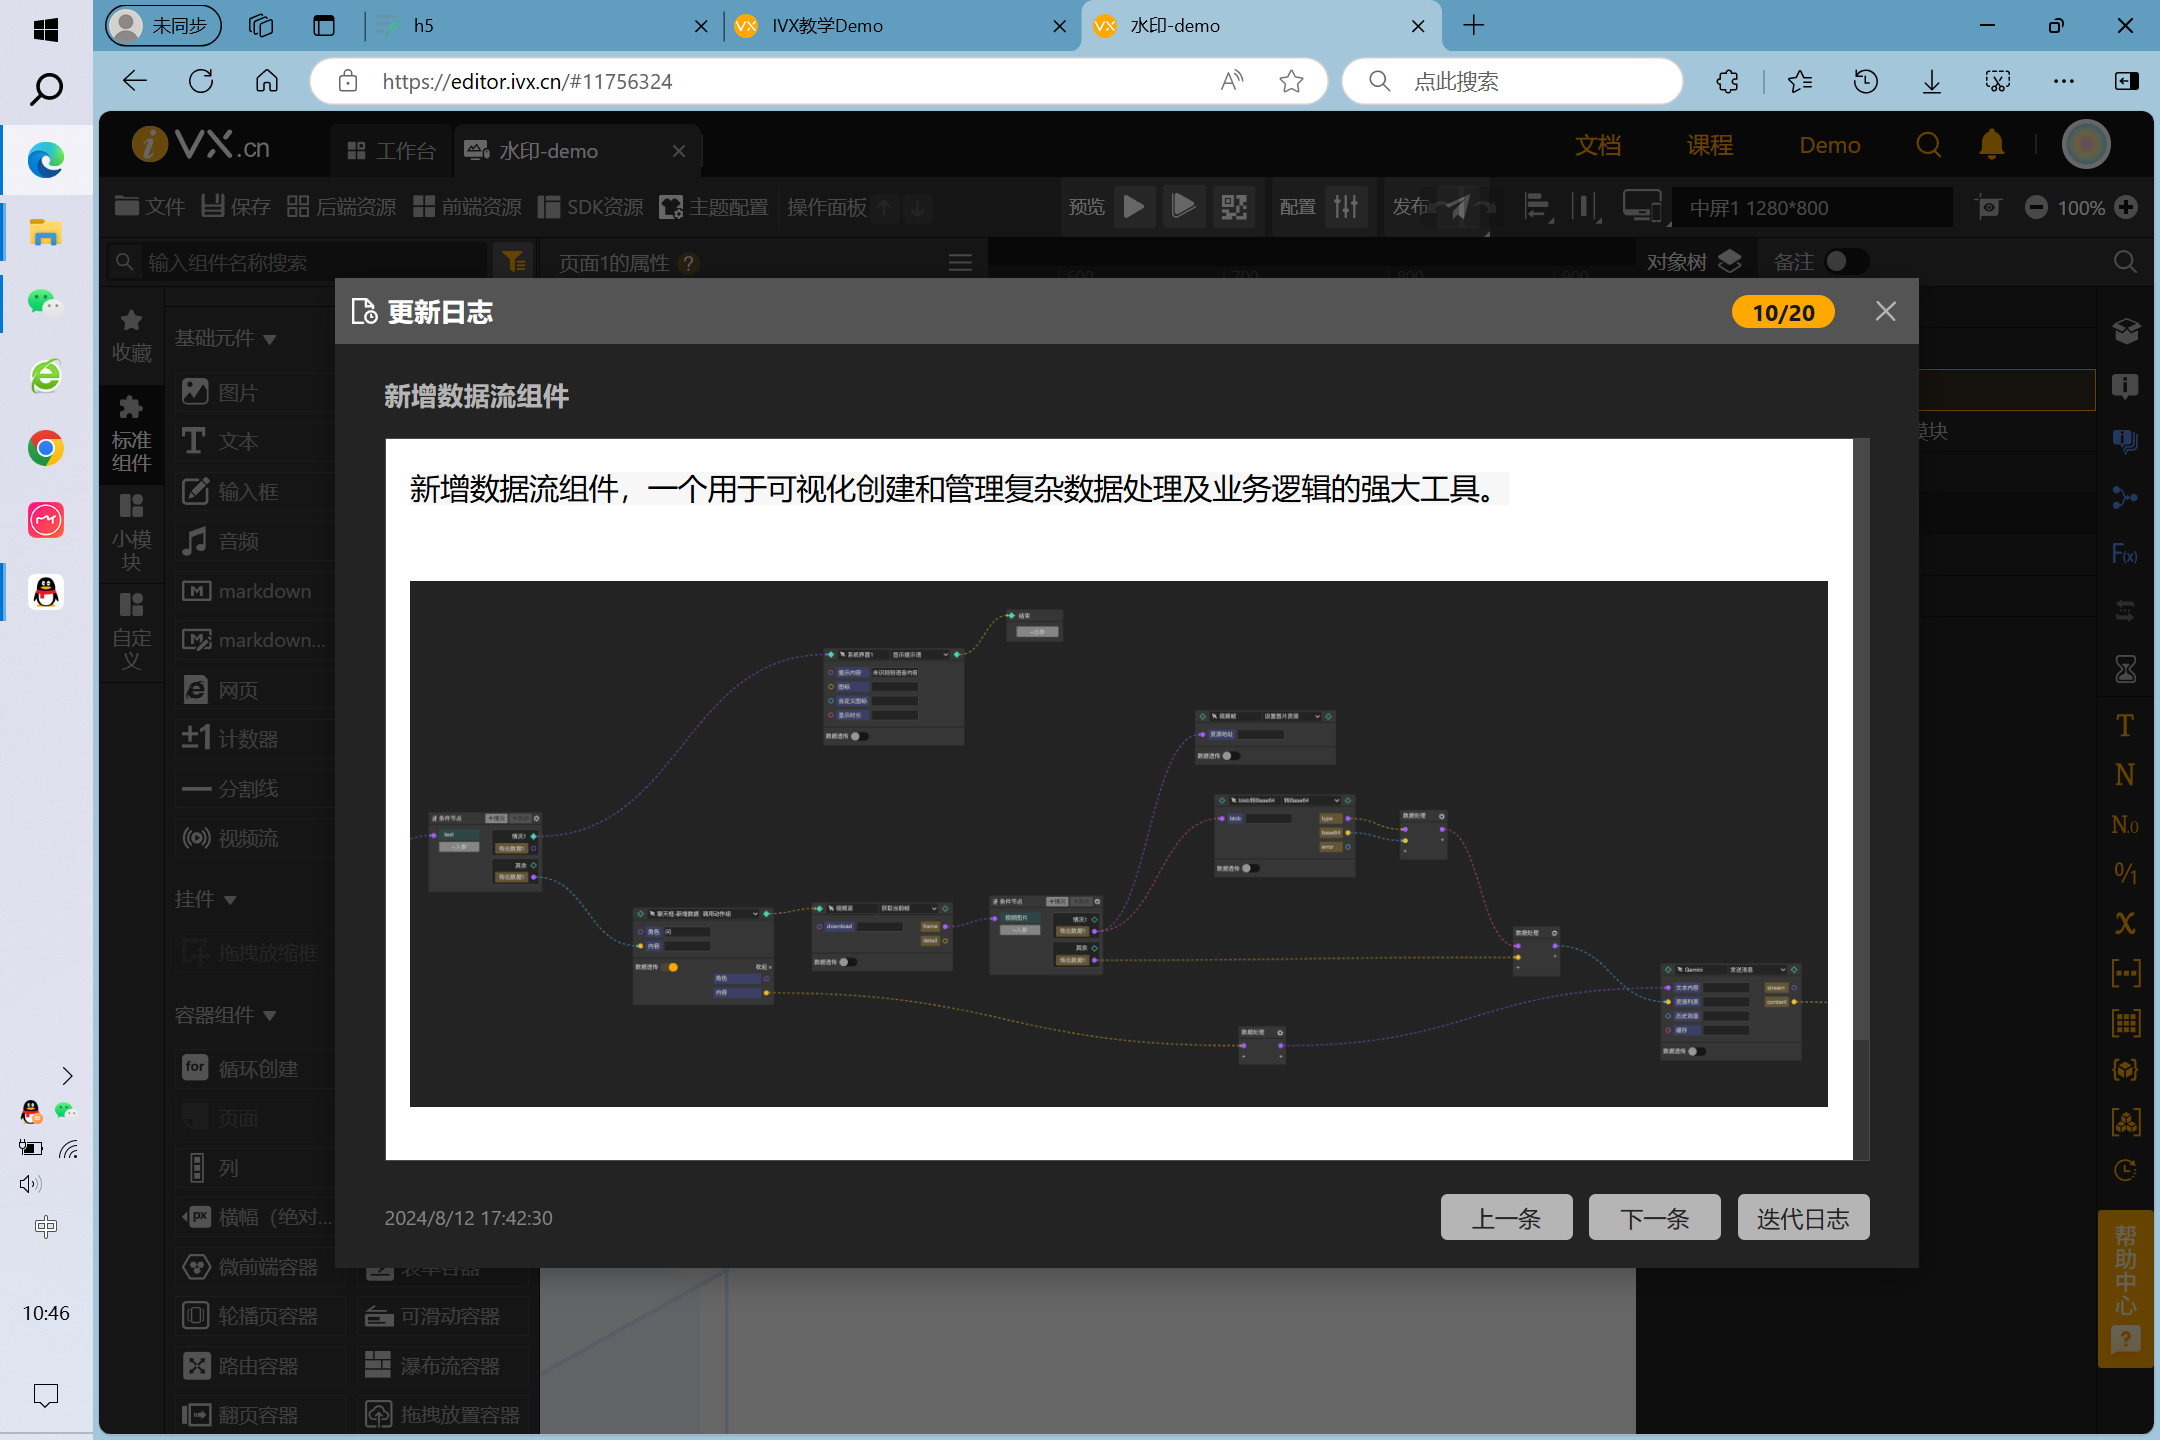Open the 文件 menu
This screenshot has height=1440, width=2160.
[x=149, y=207]
